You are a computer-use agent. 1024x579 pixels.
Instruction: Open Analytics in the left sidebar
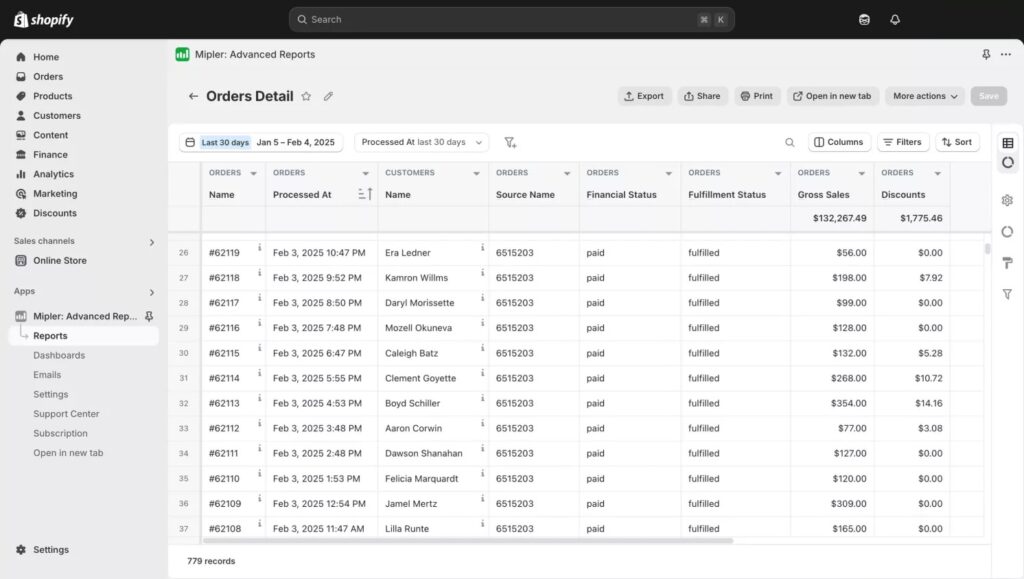point(53,174)
